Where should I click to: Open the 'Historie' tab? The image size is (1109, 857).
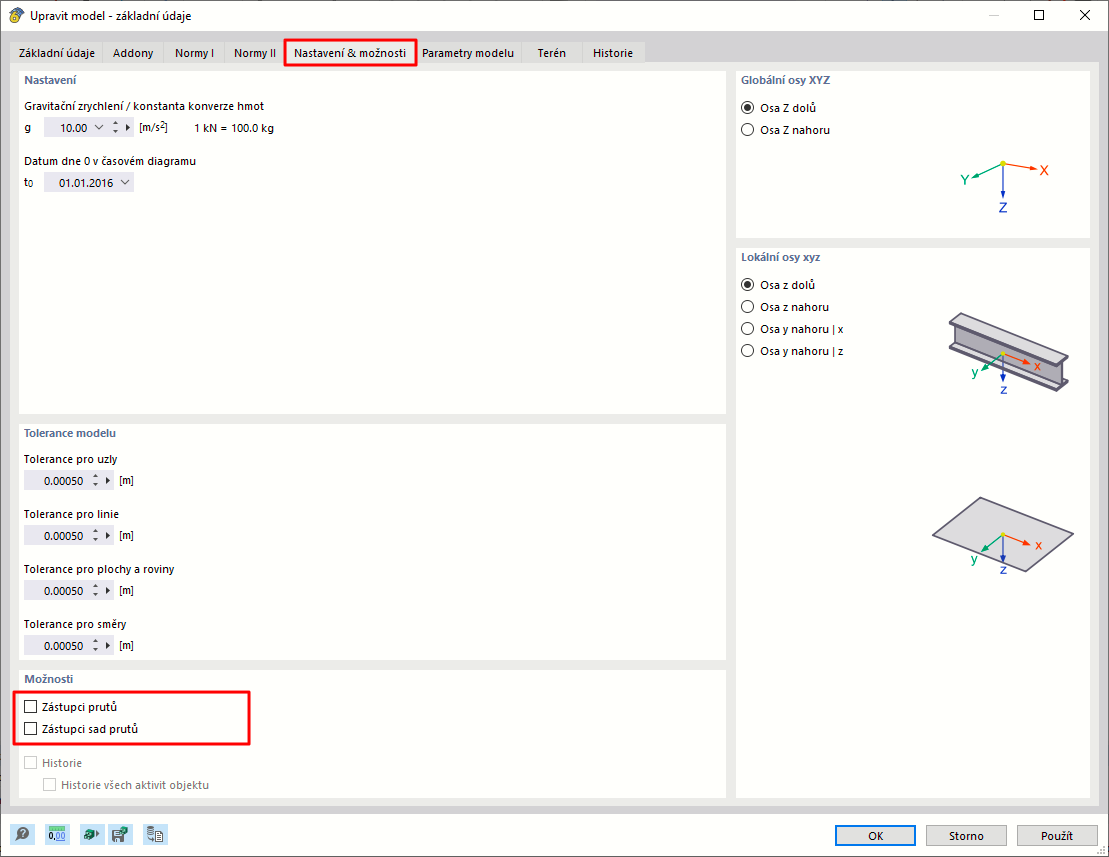click(x=612, y=53)
